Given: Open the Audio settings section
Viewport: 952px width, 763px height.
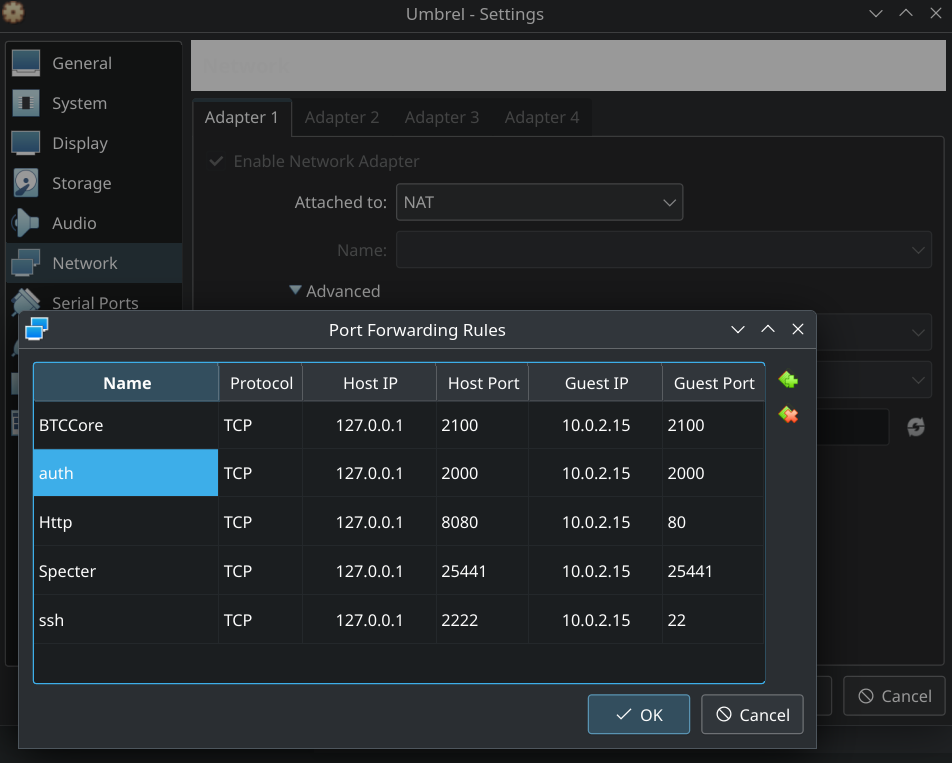Looking at the screenshot, I should point(94,223).
